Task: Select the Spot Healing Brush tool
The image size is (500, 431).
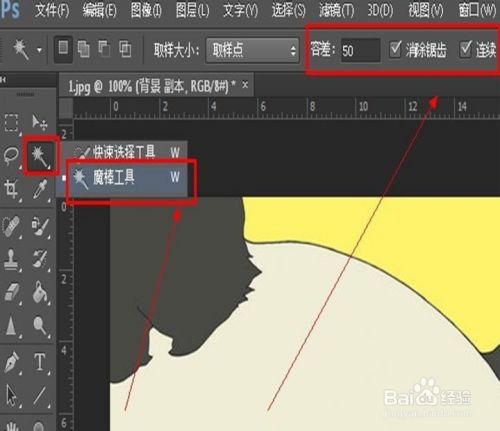Action: (x=11, y=226)
